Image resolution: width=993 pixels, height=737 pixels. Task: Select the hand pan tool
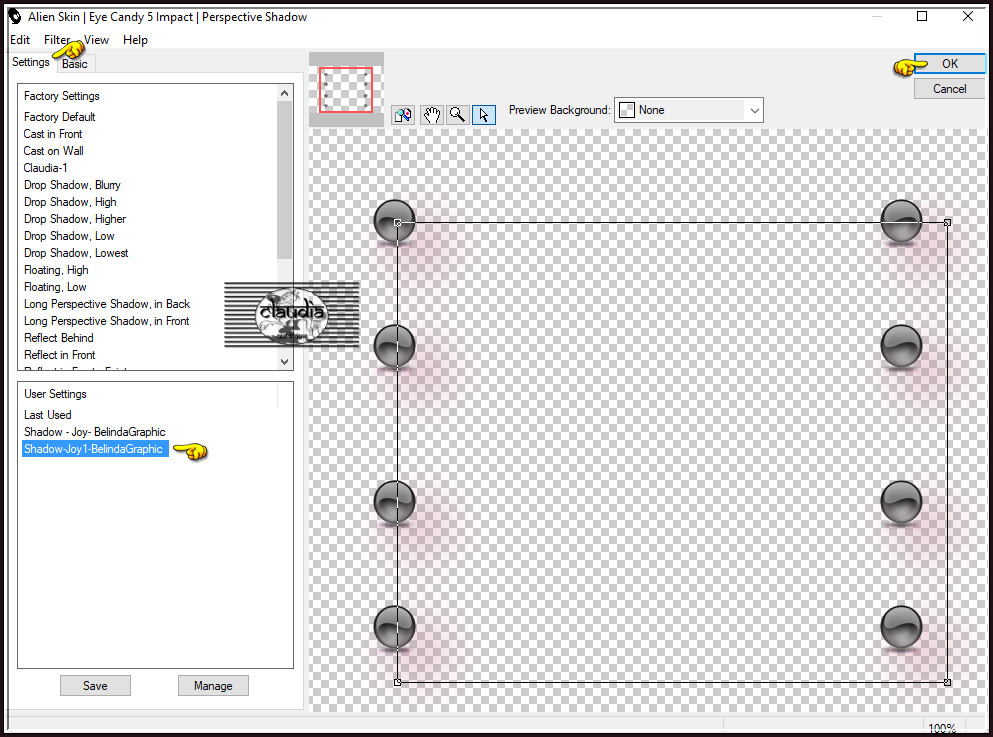(431, 115)
